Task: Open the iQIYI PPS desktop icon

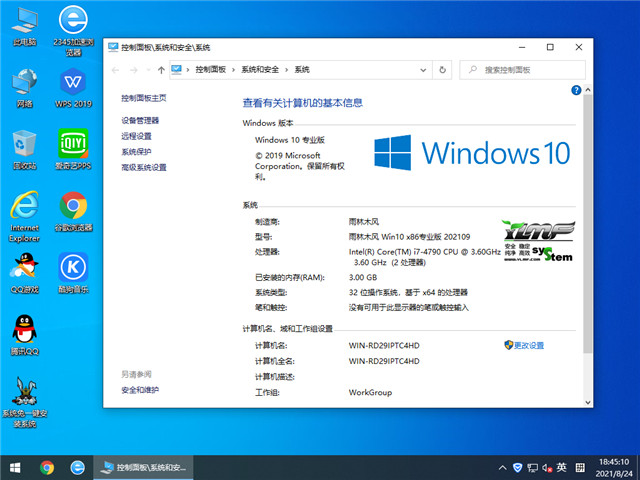Action: click(x=72, y=143)
